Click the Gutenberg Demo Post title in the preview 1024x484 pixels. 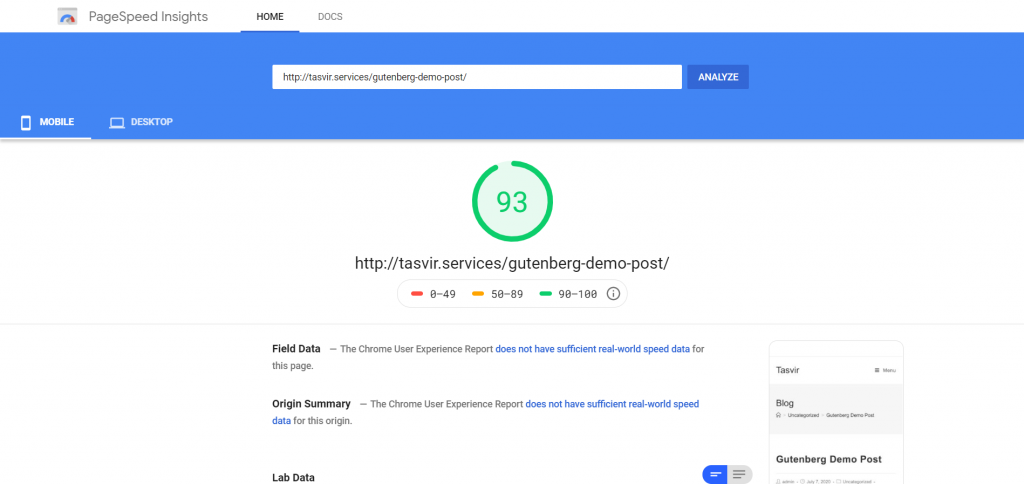(x=829, y=459)
